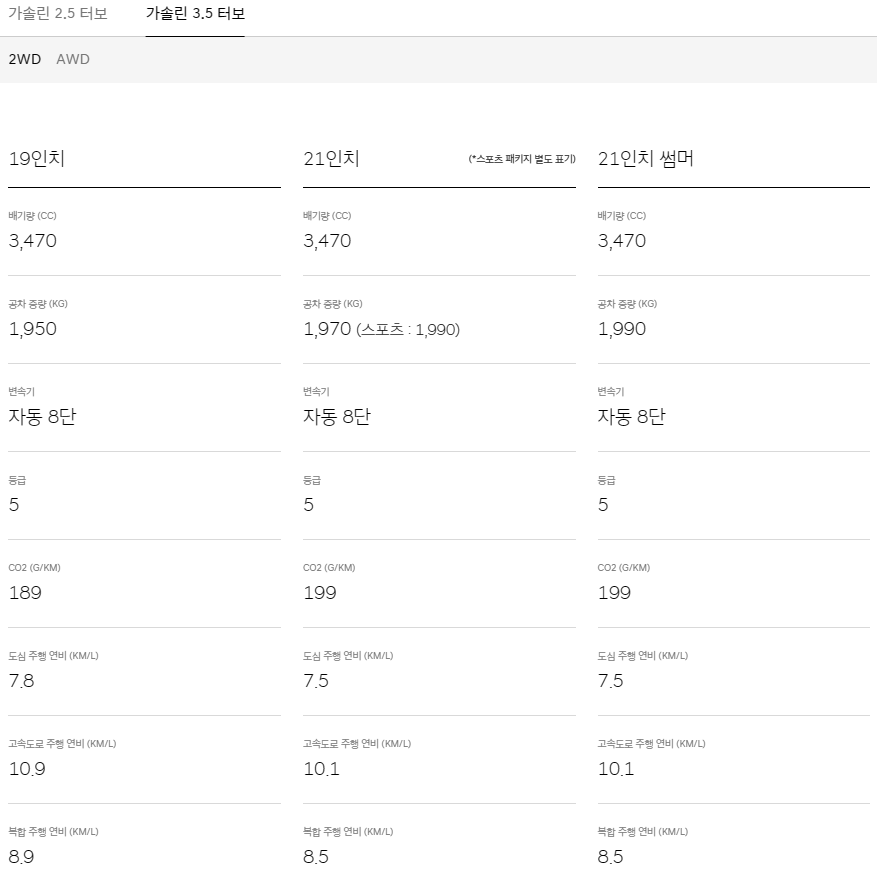Click city fuel economy 7.5 under 21인치 썸머
Viewport: 877px width, 874px height.
tap(610, 681)
